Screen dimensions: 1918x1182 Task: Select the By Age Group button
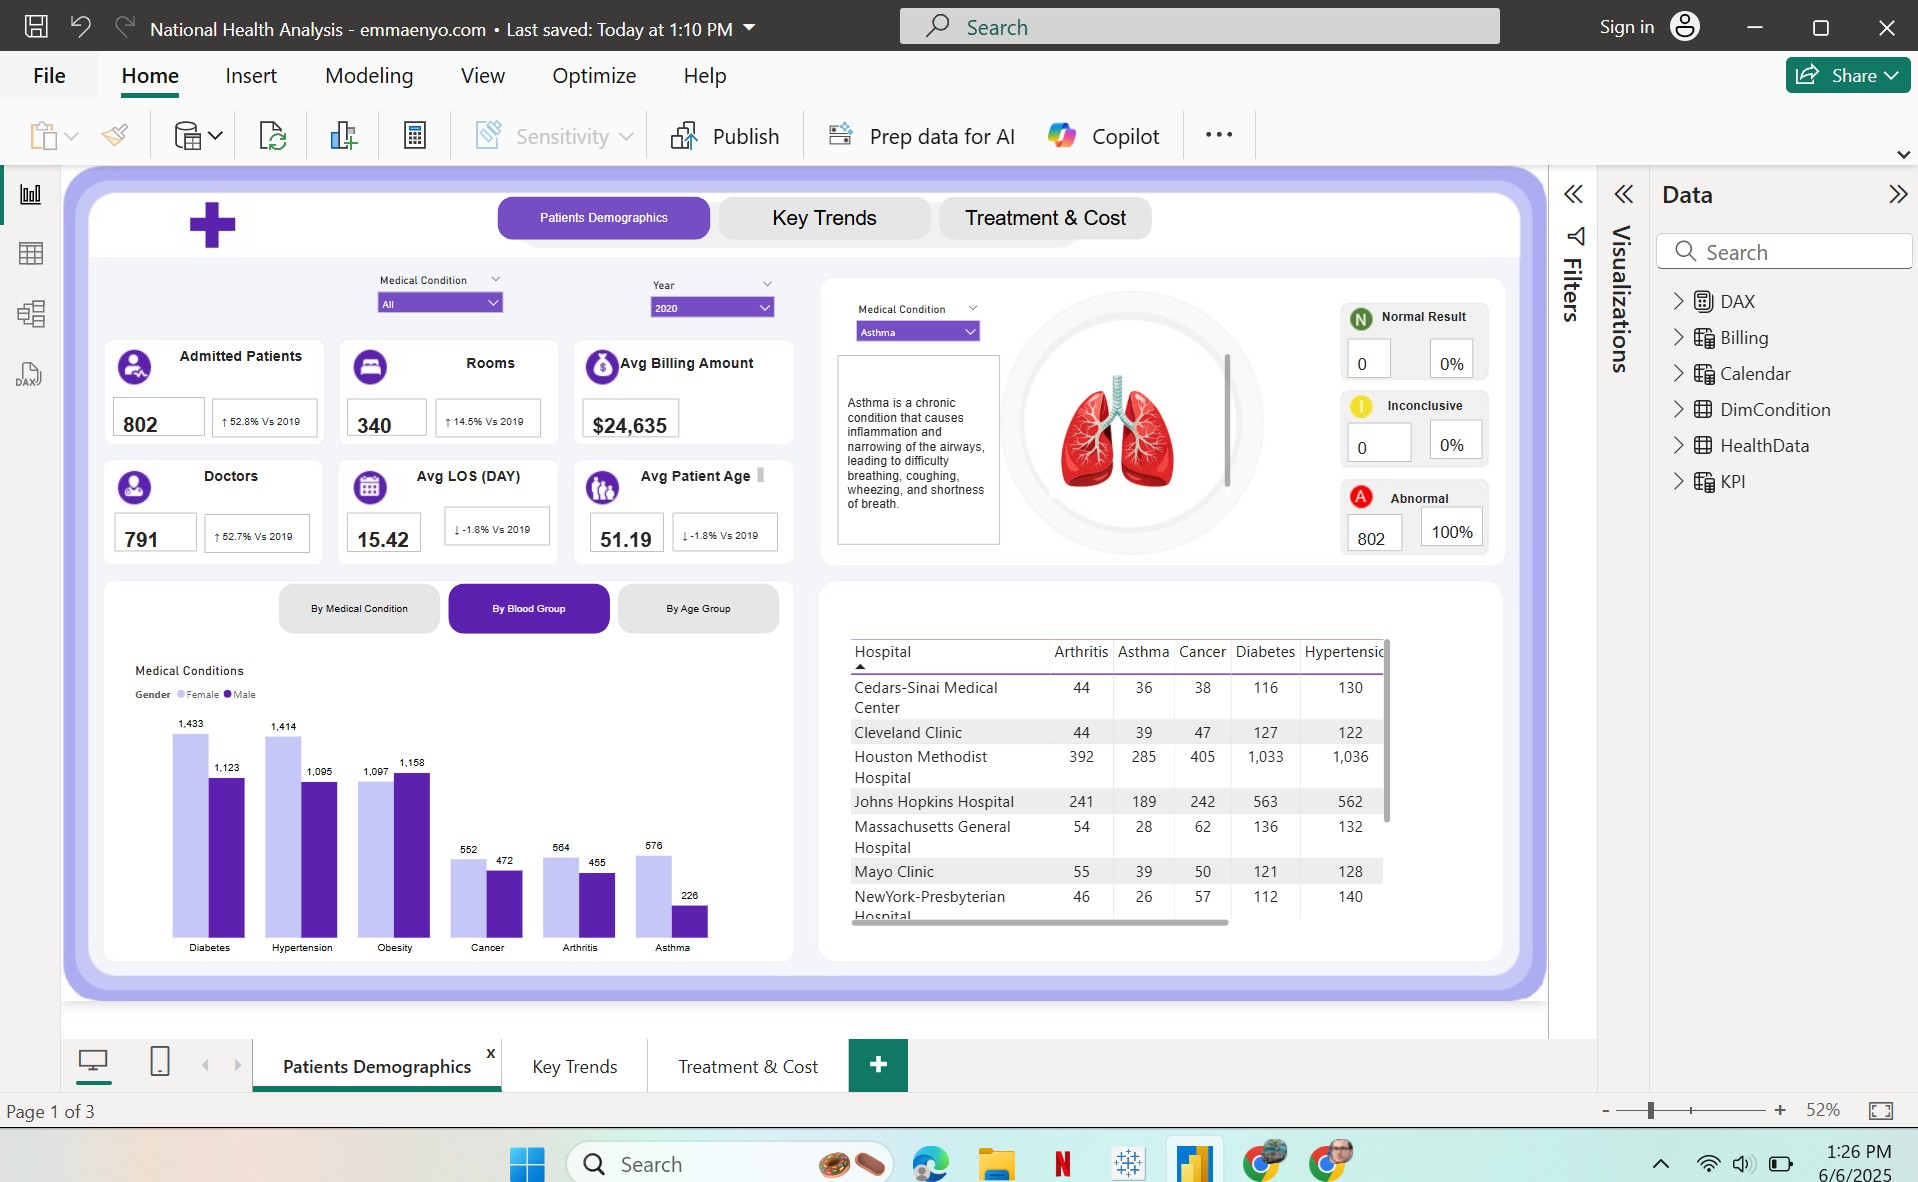(698, 608)
